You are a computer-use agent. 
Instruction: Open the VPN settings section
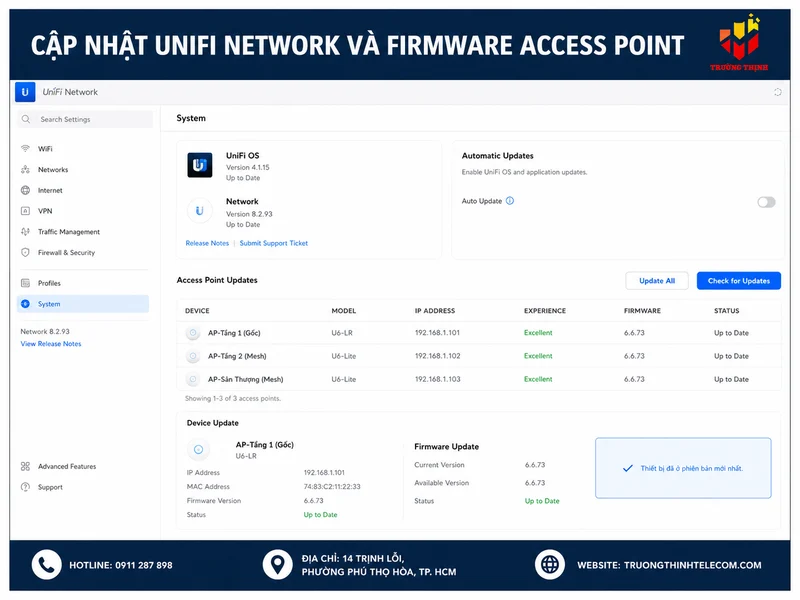coord(84,211)
